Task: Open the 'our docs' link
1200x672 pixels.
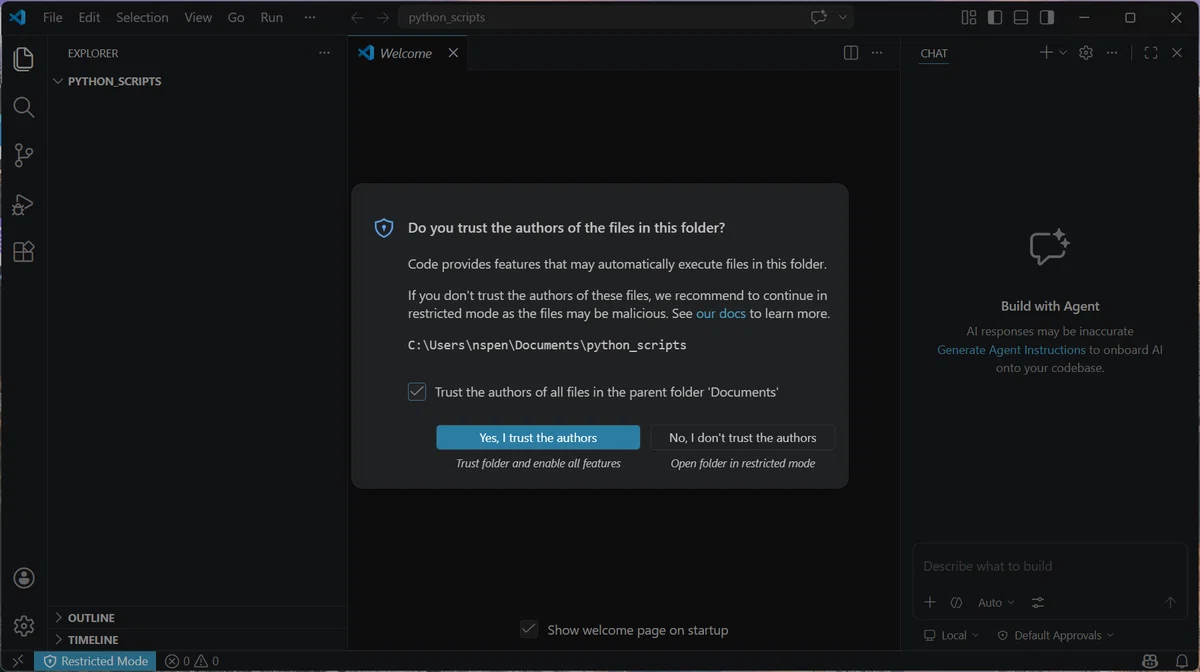Action: (721, 313)
